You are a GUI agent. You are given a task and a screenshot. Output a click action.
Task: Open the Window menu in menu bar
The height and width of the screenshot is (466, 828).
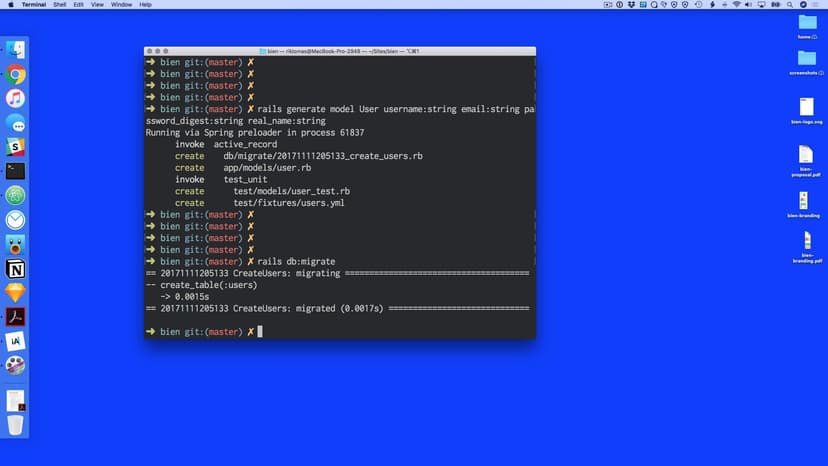click(121, 5)
